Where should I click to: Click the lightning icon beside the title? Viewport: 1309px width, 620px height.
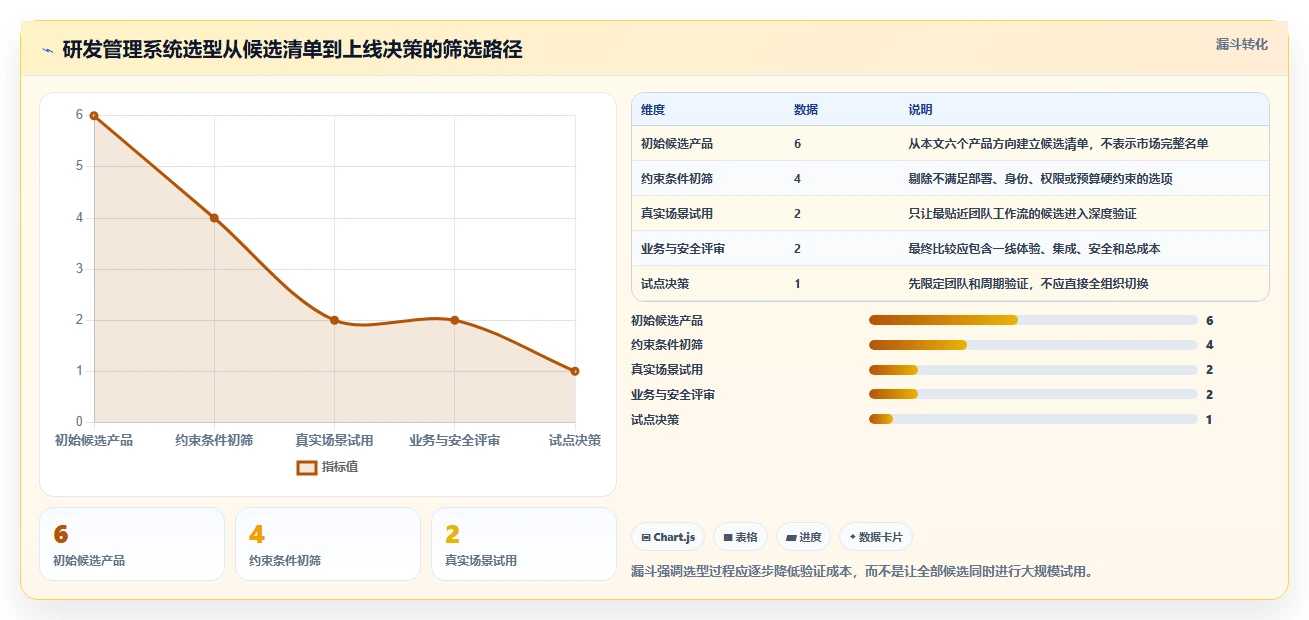coord(48,50)
